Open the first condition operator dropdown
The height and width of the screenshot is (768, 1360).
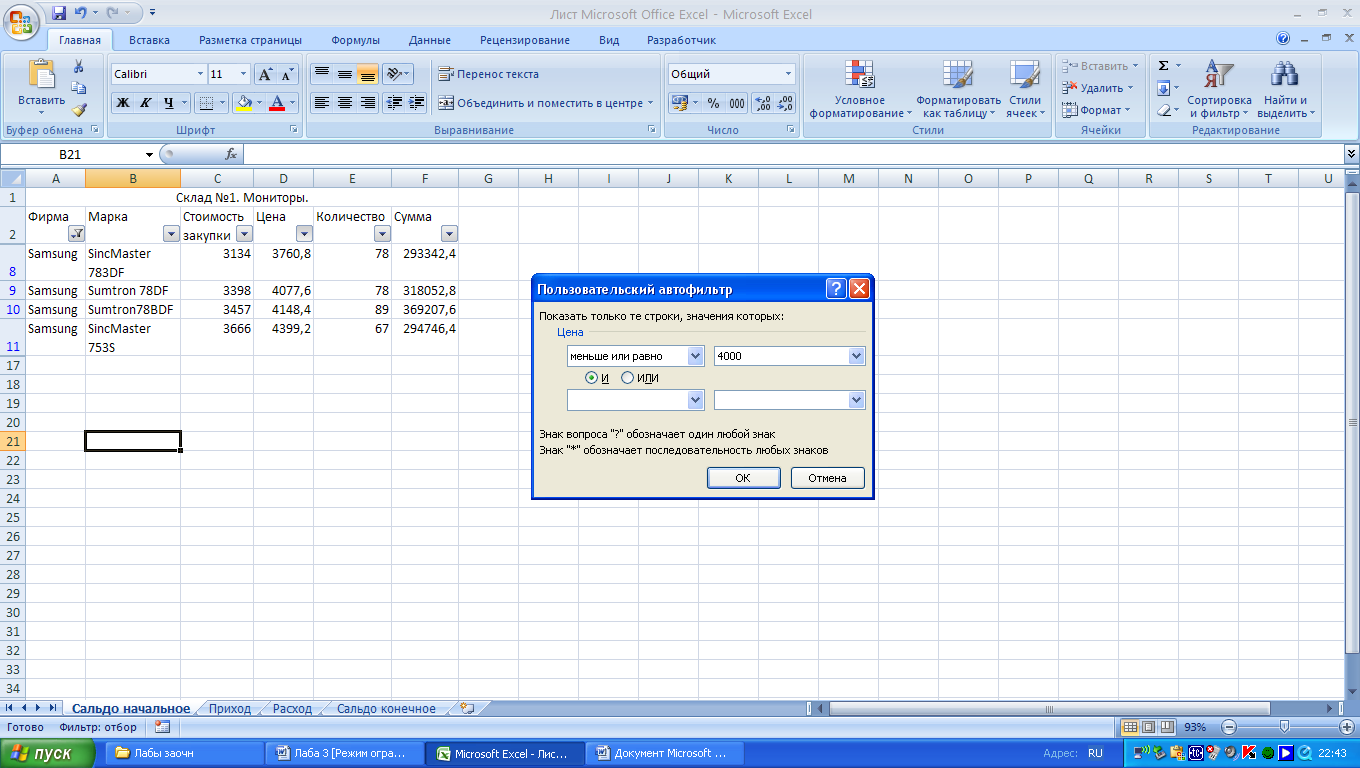[696, 356]
